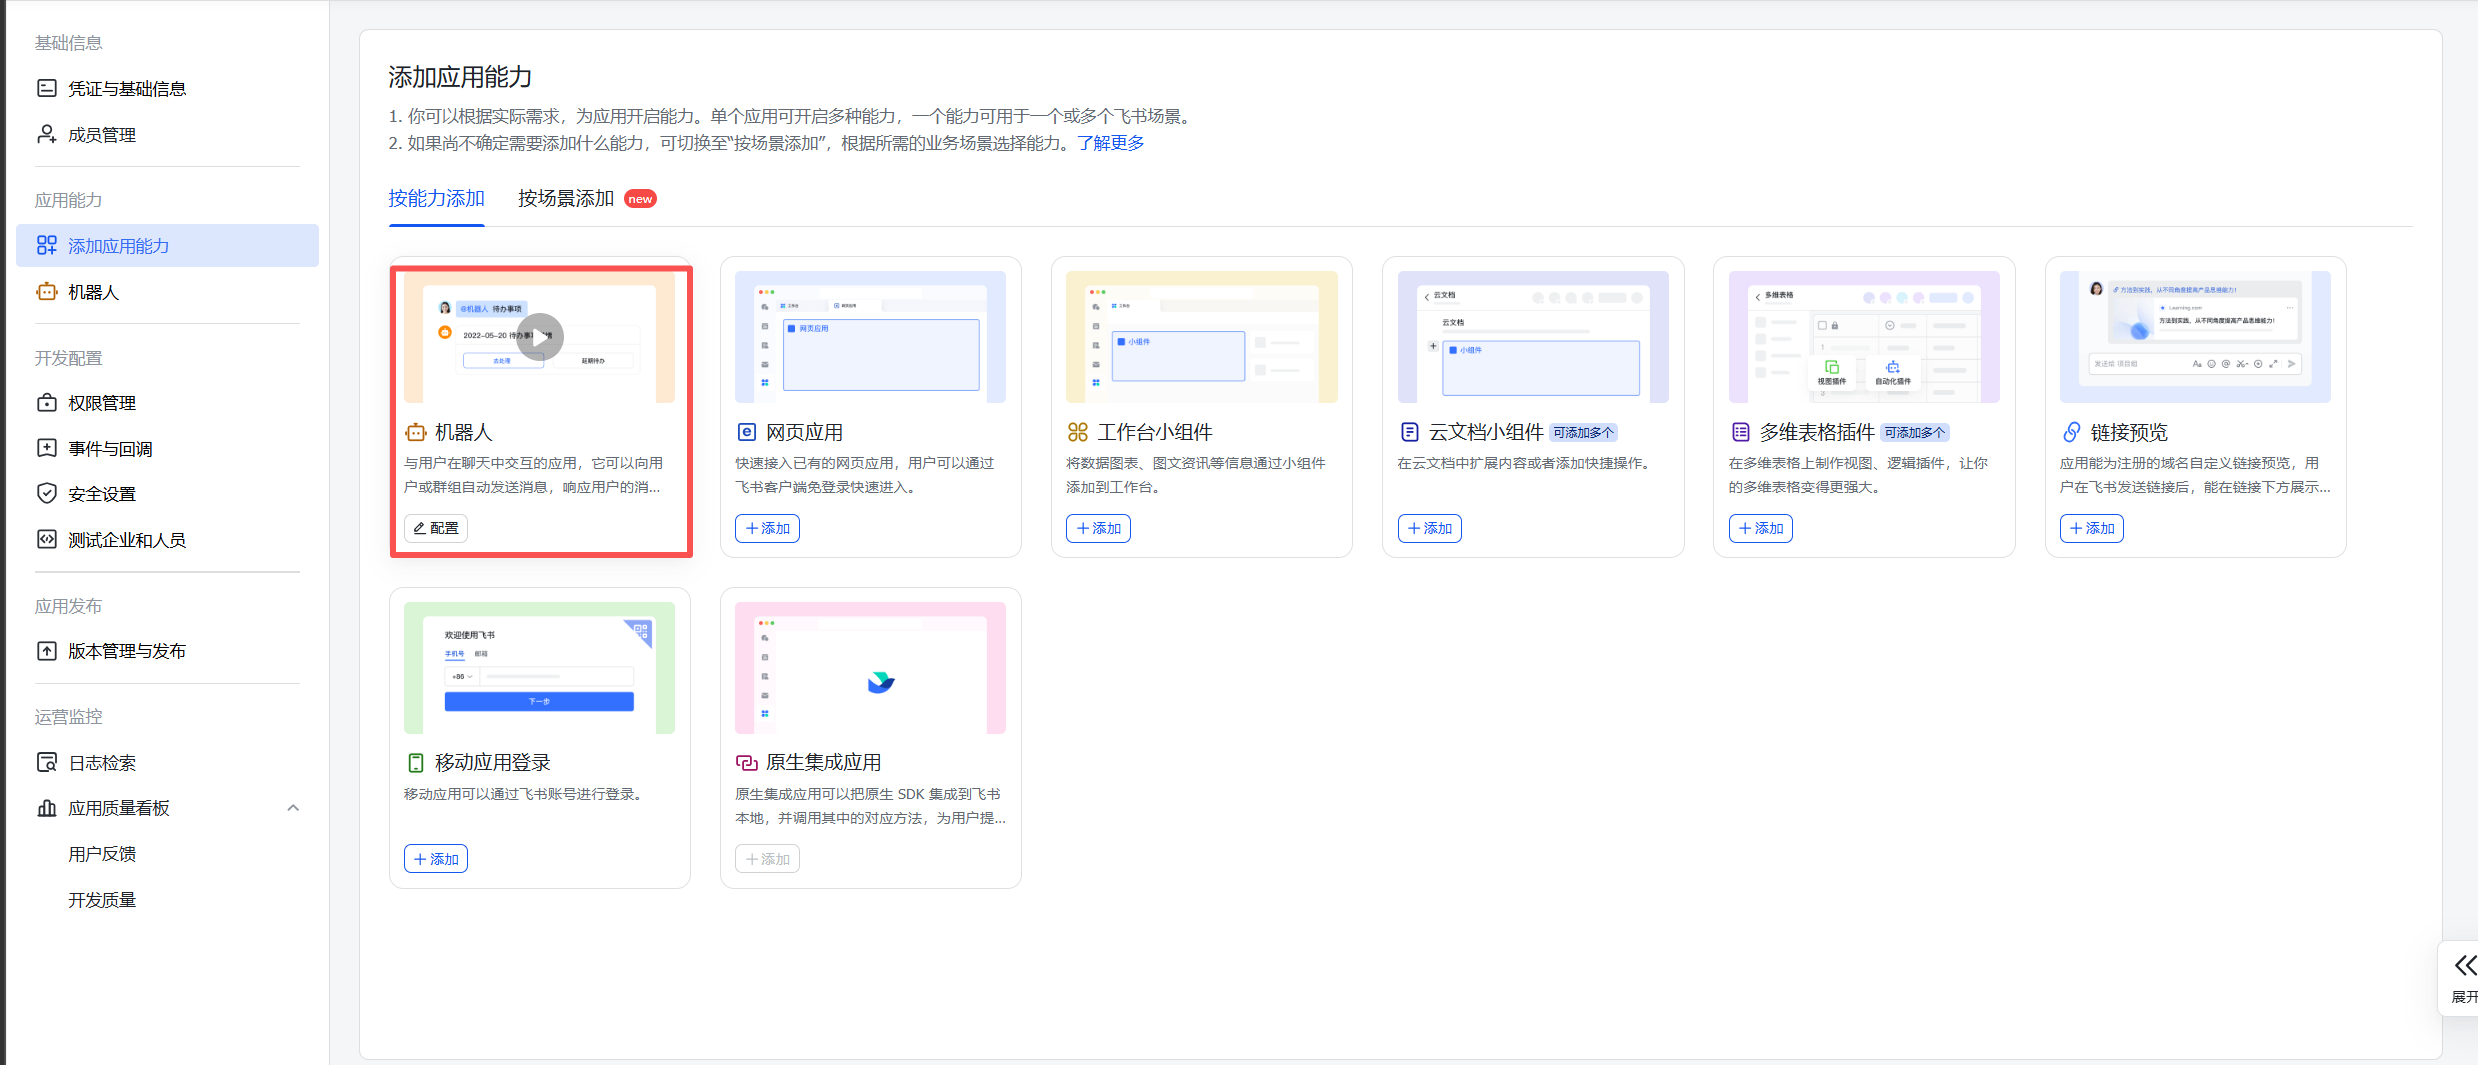Select 日志检索 in sidebar
Screen dimensions: 2478x1065
[167, 762]
